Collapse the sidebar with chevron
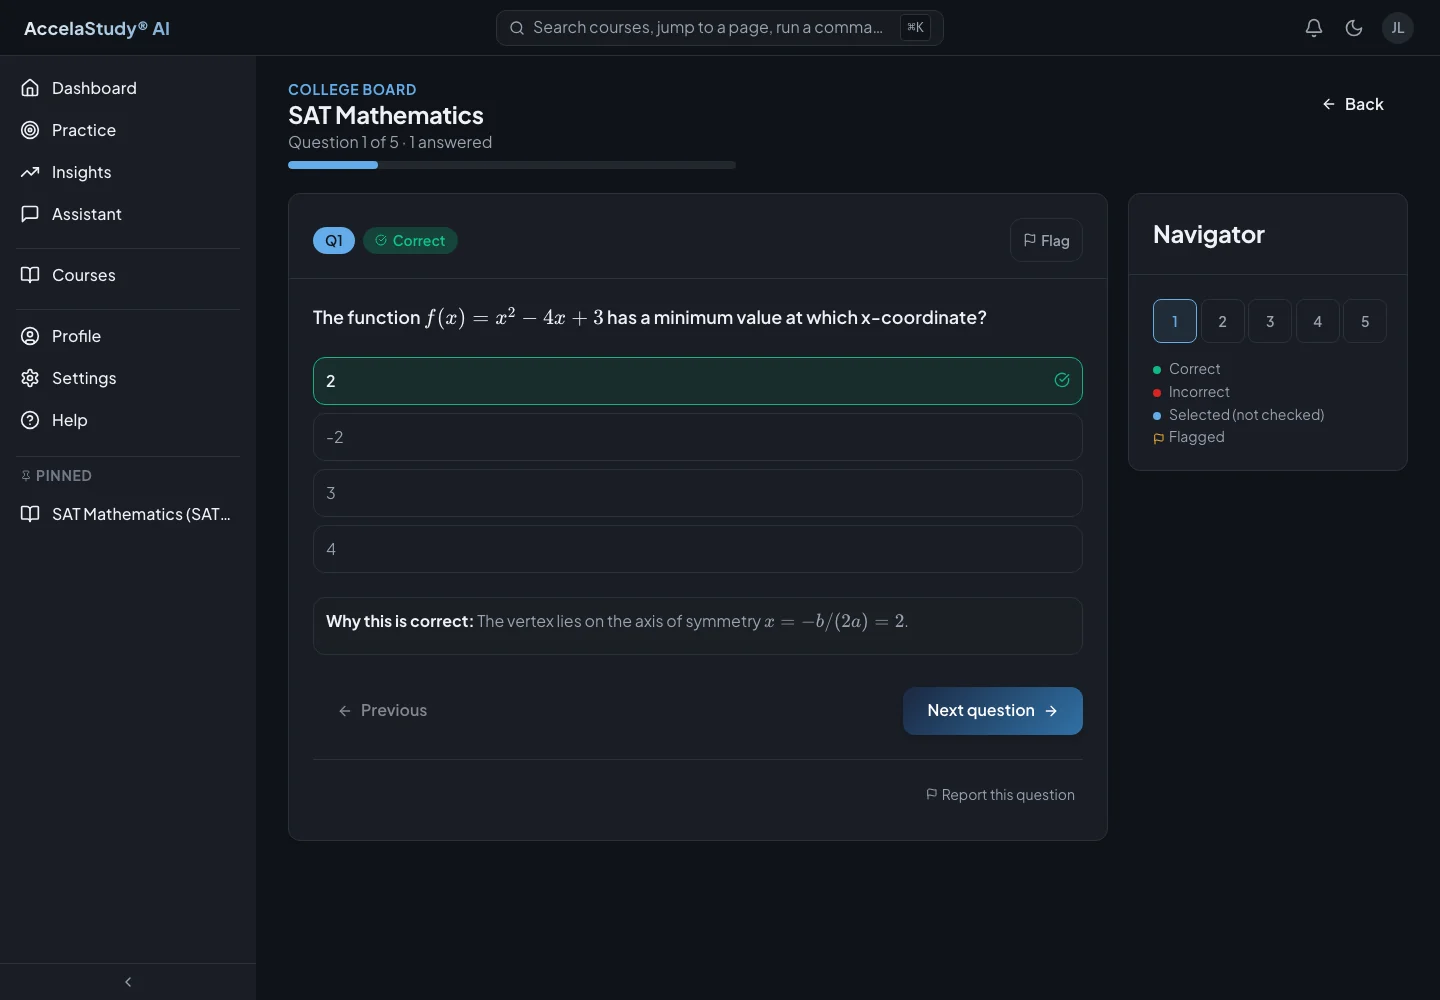The height and width of the screenshot is (1000, 1440). pos(128,982)
